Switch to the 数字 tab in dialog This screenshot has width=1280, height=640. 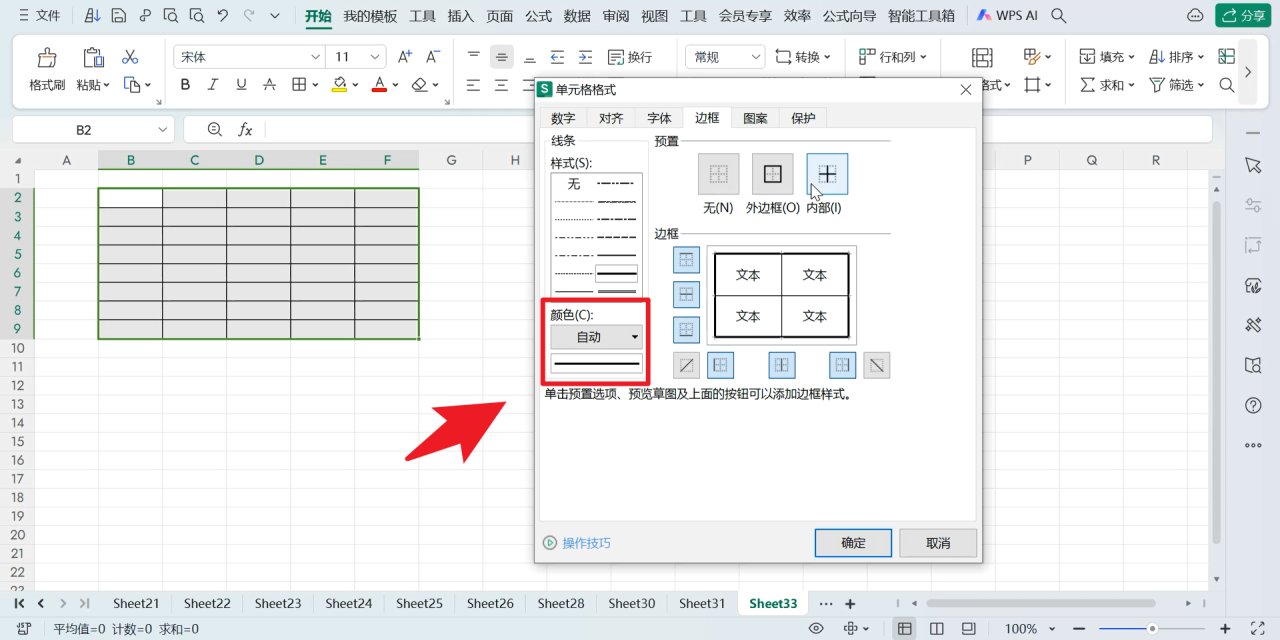click(563, 118)
